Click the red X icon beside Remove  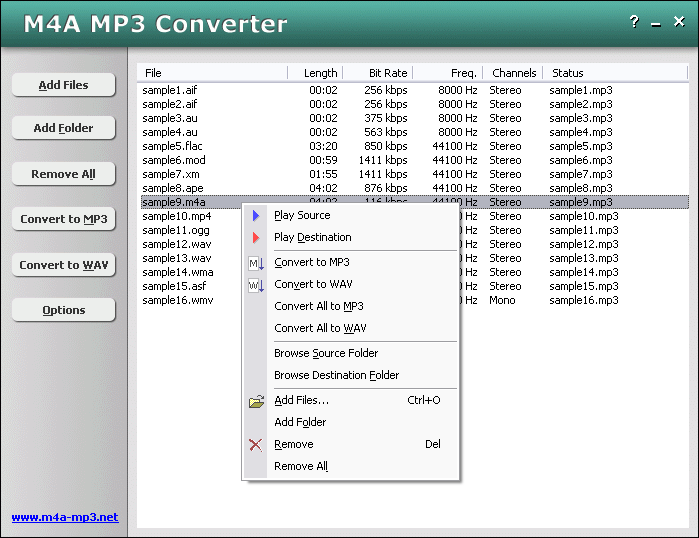click(255, 445)
